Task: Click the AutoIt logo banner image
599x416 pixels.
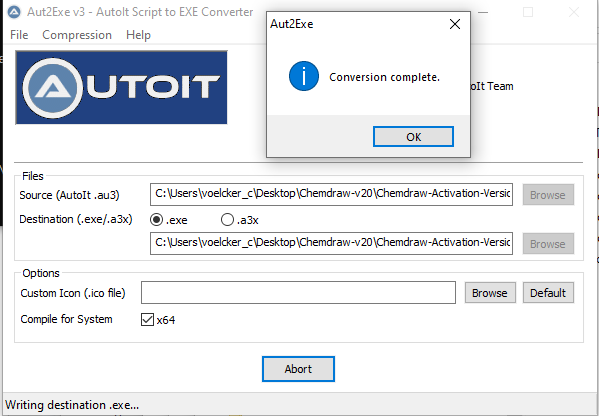Action: (121, 87)
